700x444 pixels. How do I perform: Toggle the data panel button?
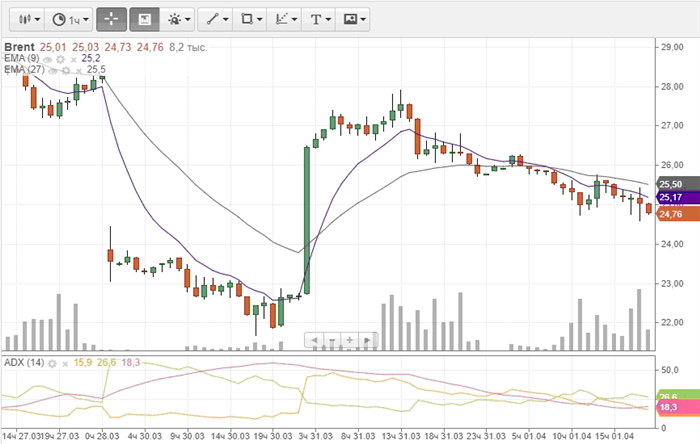144,20
